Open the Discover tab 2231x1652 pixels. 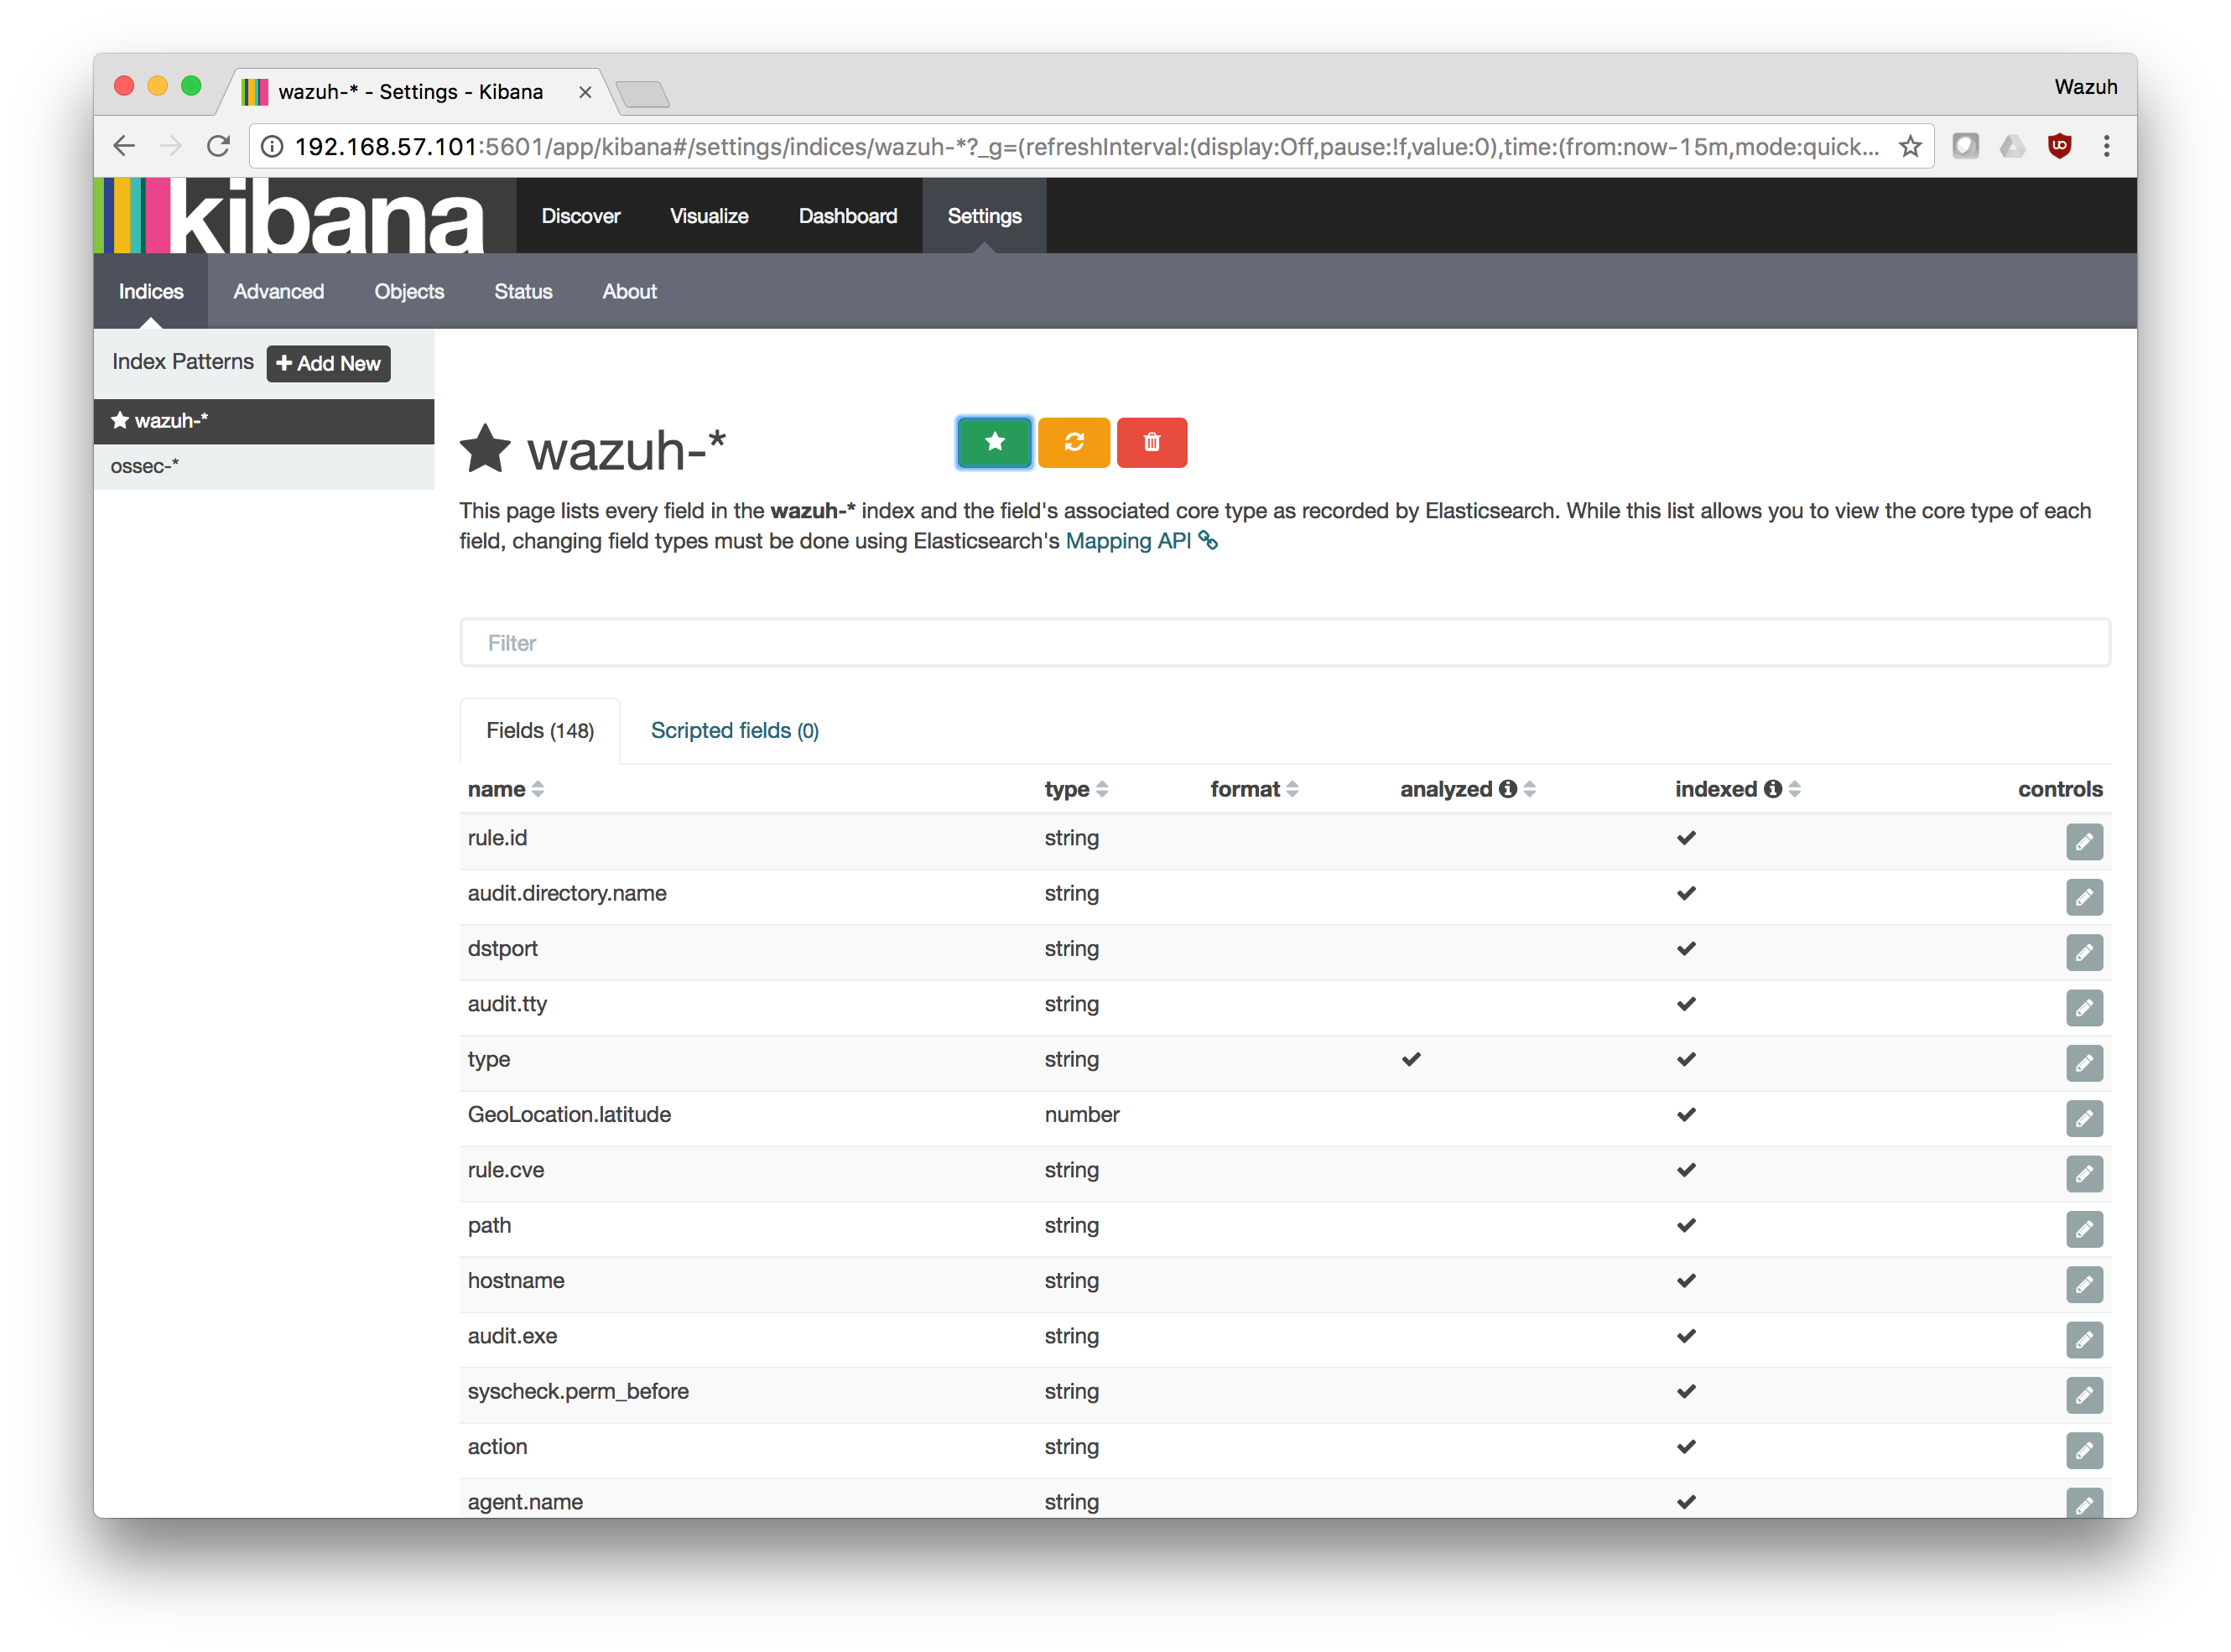[x=580, y=216]
